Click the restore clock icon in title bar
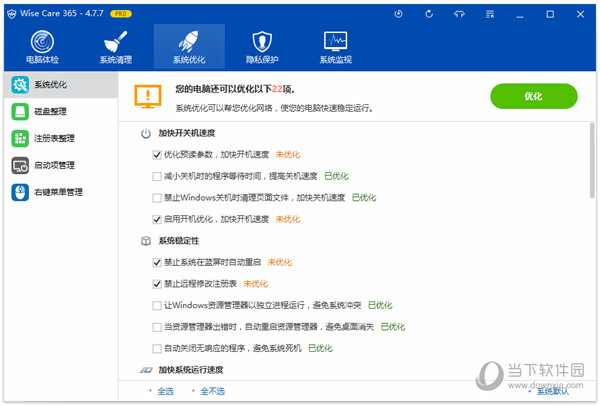 pos(398,14)
